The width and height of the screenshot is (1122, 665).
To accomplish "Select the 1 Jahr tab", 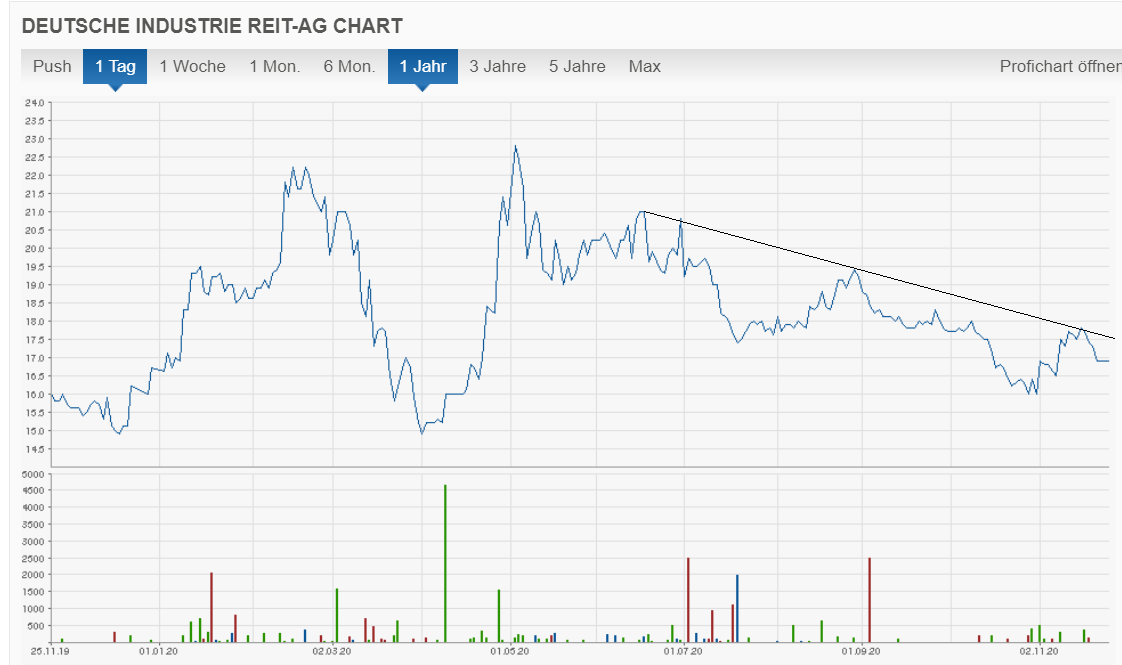I will tap(422, 67).
